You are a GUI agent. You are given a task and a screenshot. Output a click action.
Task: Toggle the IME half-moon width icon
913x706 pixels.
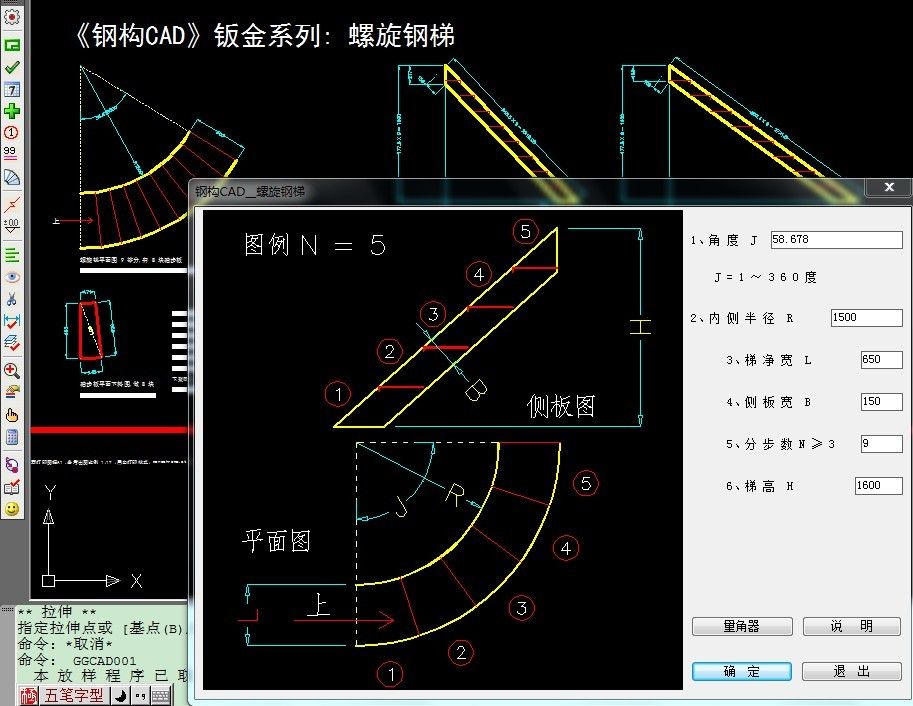click(121, 696)
